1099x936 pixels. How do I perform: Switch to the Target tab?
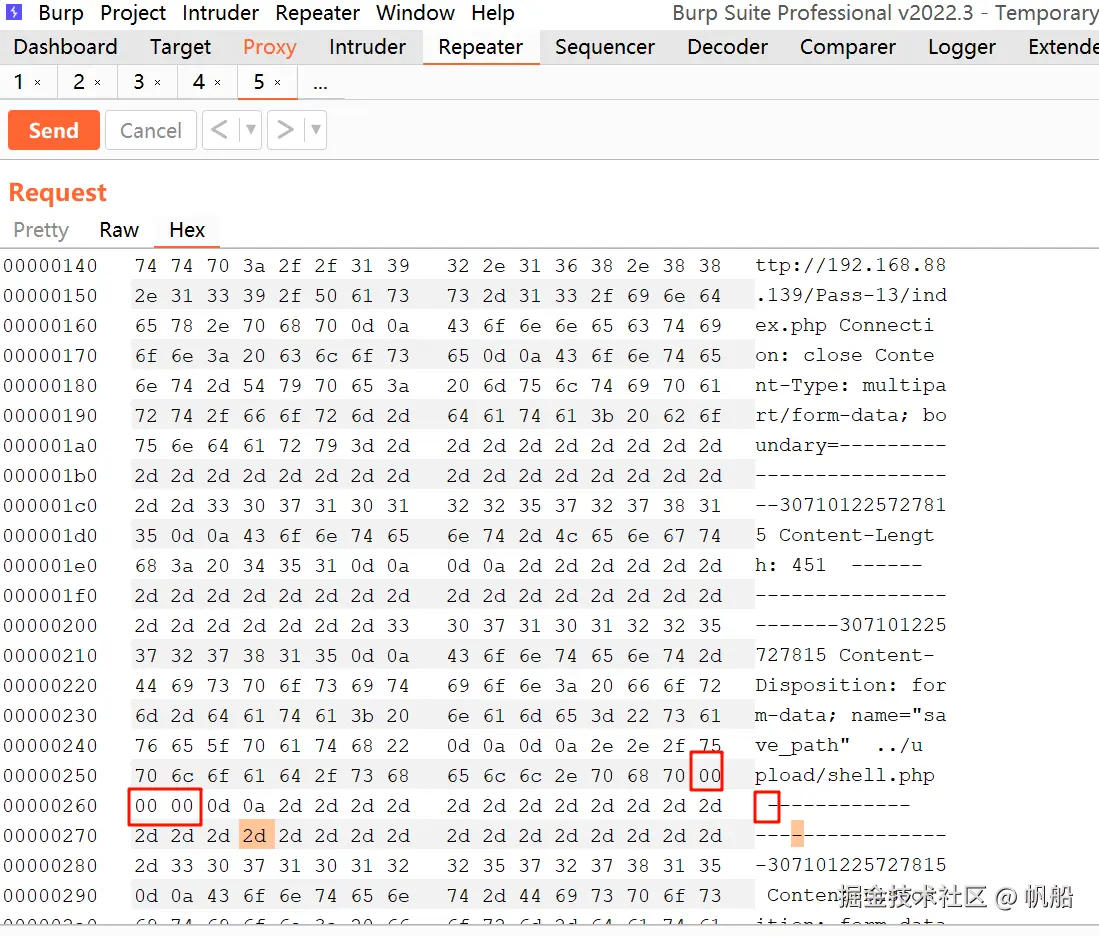(x=180, y=47)
